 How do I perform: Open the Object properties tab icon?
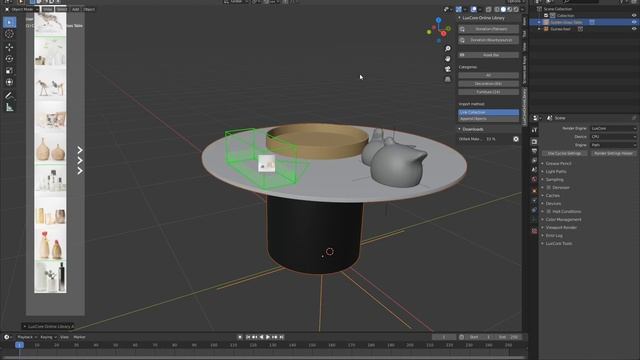(x=534, y=191)
